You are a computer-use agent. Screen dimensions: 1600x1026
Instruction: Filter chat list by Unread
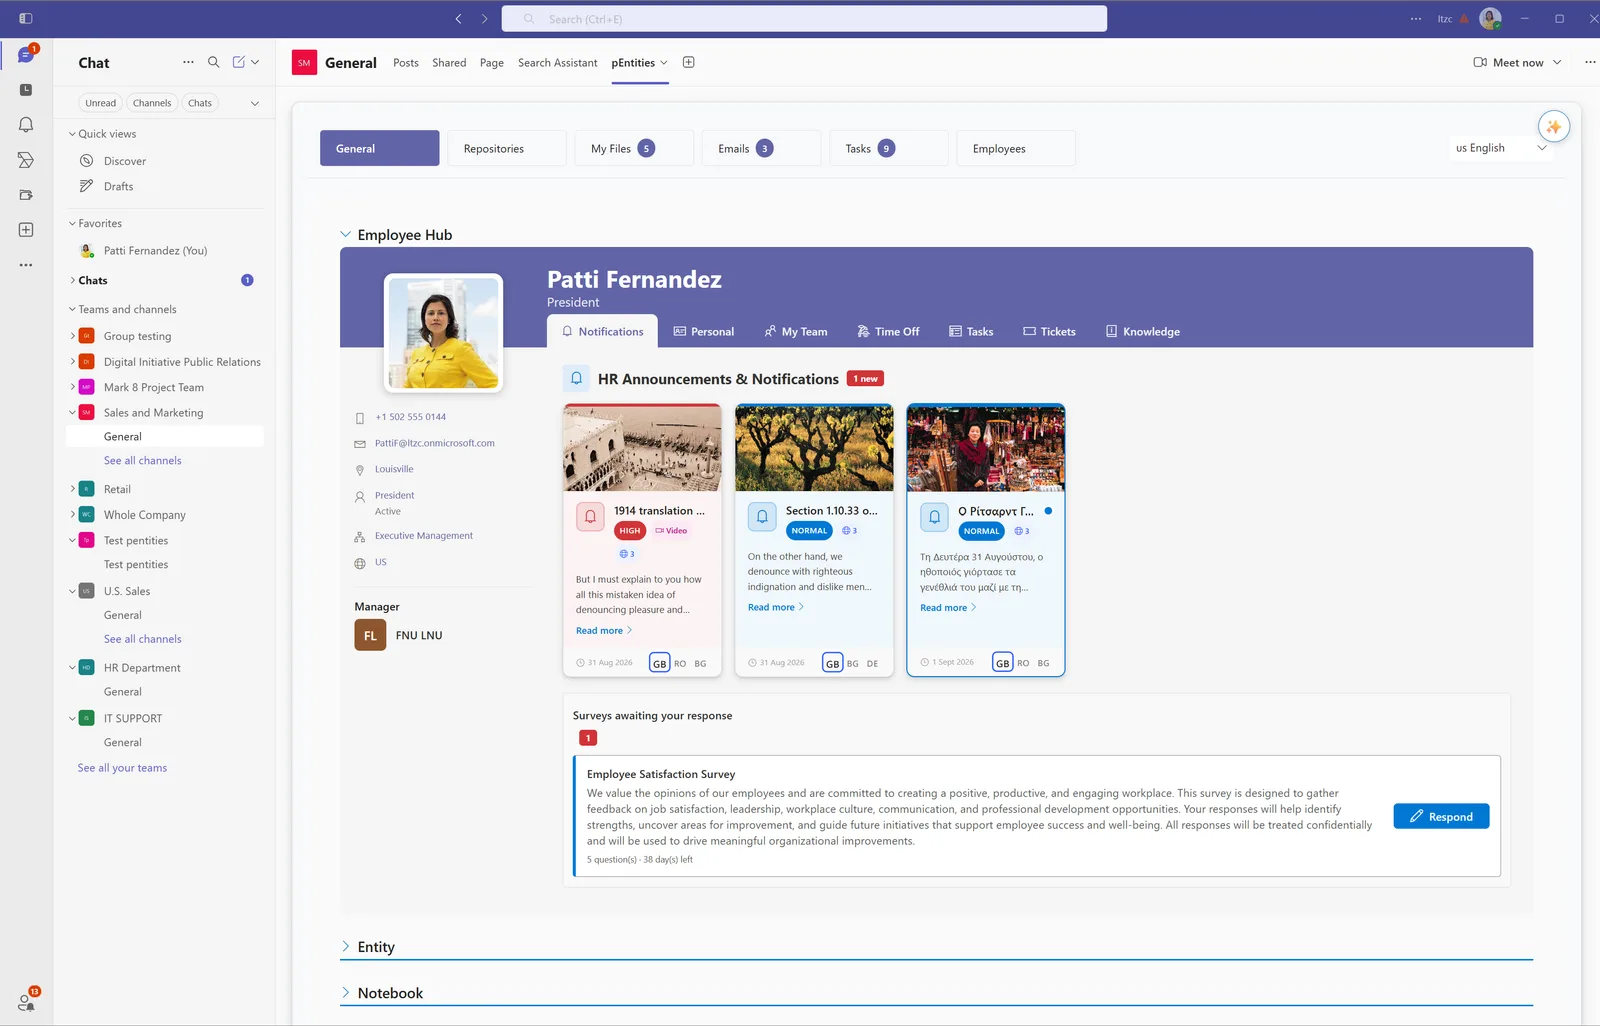tap(100, 103)
